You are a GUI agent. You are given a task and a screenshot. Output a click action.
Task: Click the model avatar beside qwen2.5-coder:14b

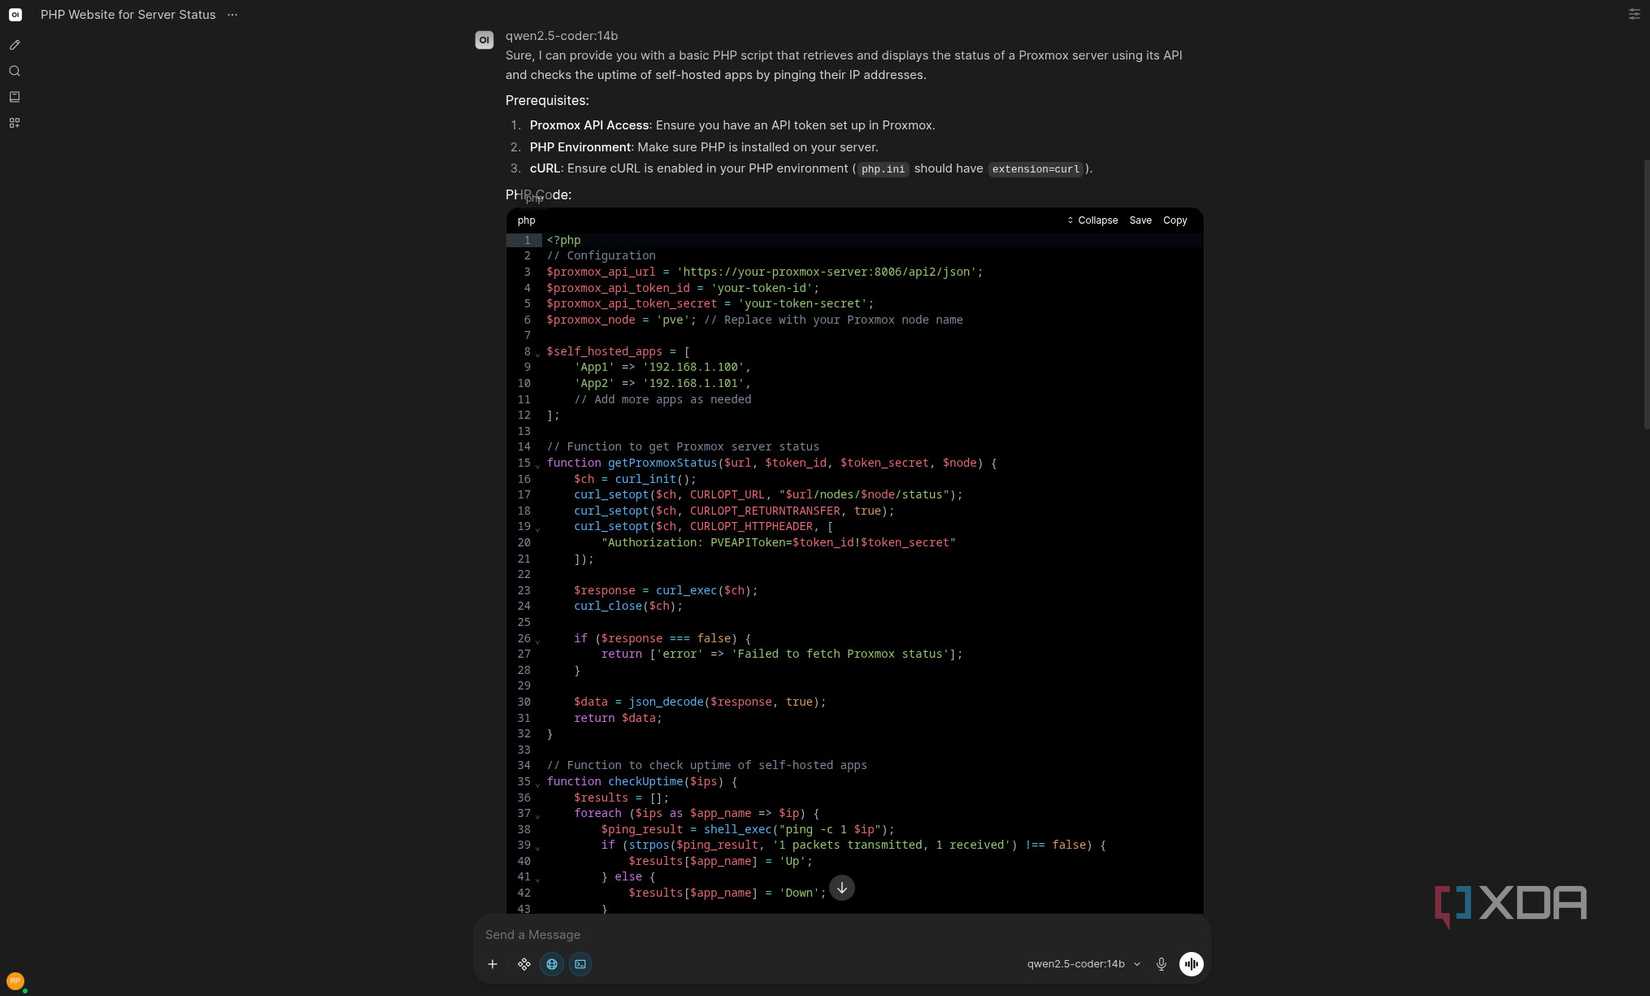point(484,40)
